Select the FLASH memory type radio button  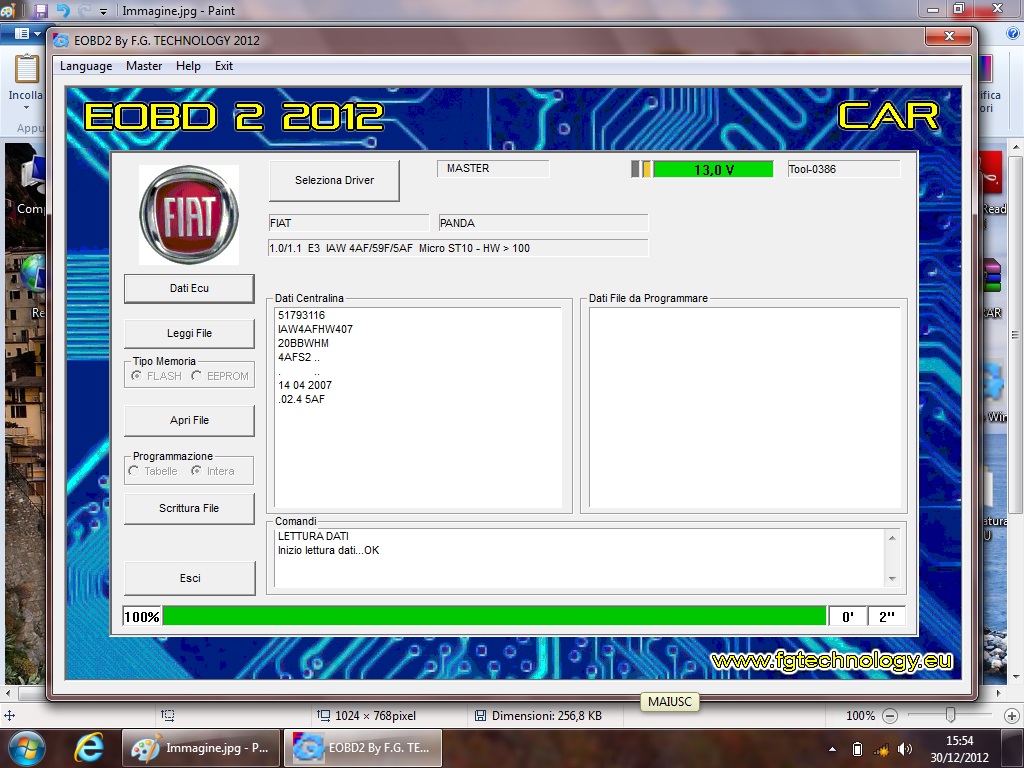tap(137, 376)
